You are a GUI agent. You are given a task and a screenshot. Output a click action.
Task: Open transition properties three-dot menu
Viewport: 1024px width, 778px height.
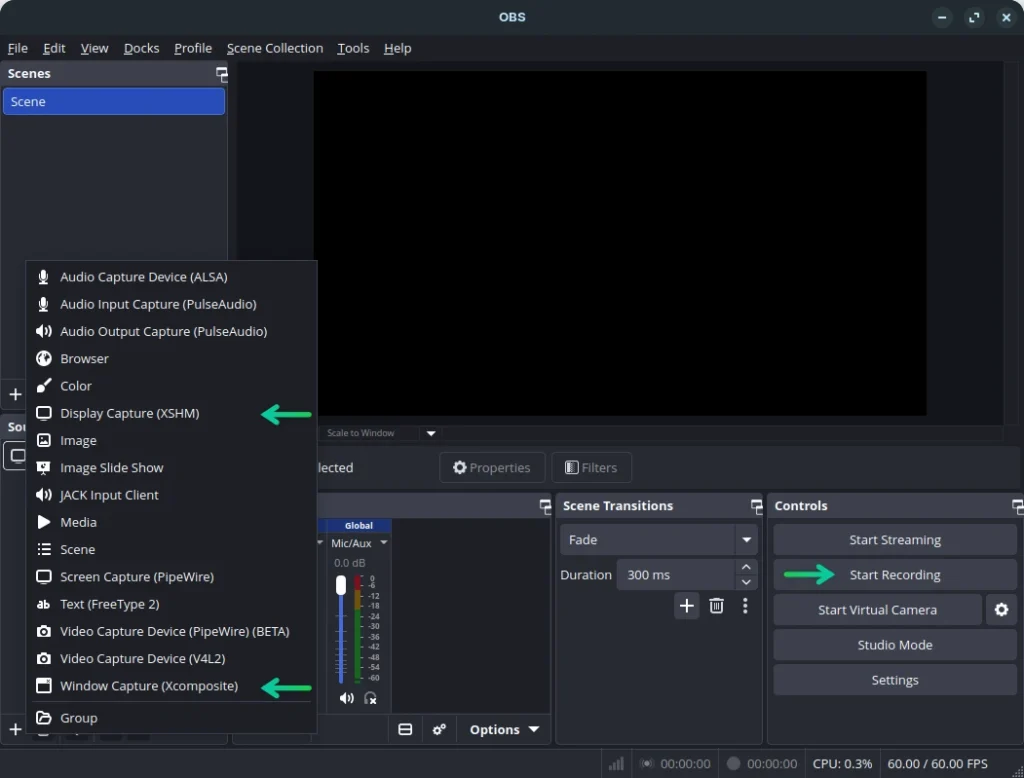tap(745, 606)
